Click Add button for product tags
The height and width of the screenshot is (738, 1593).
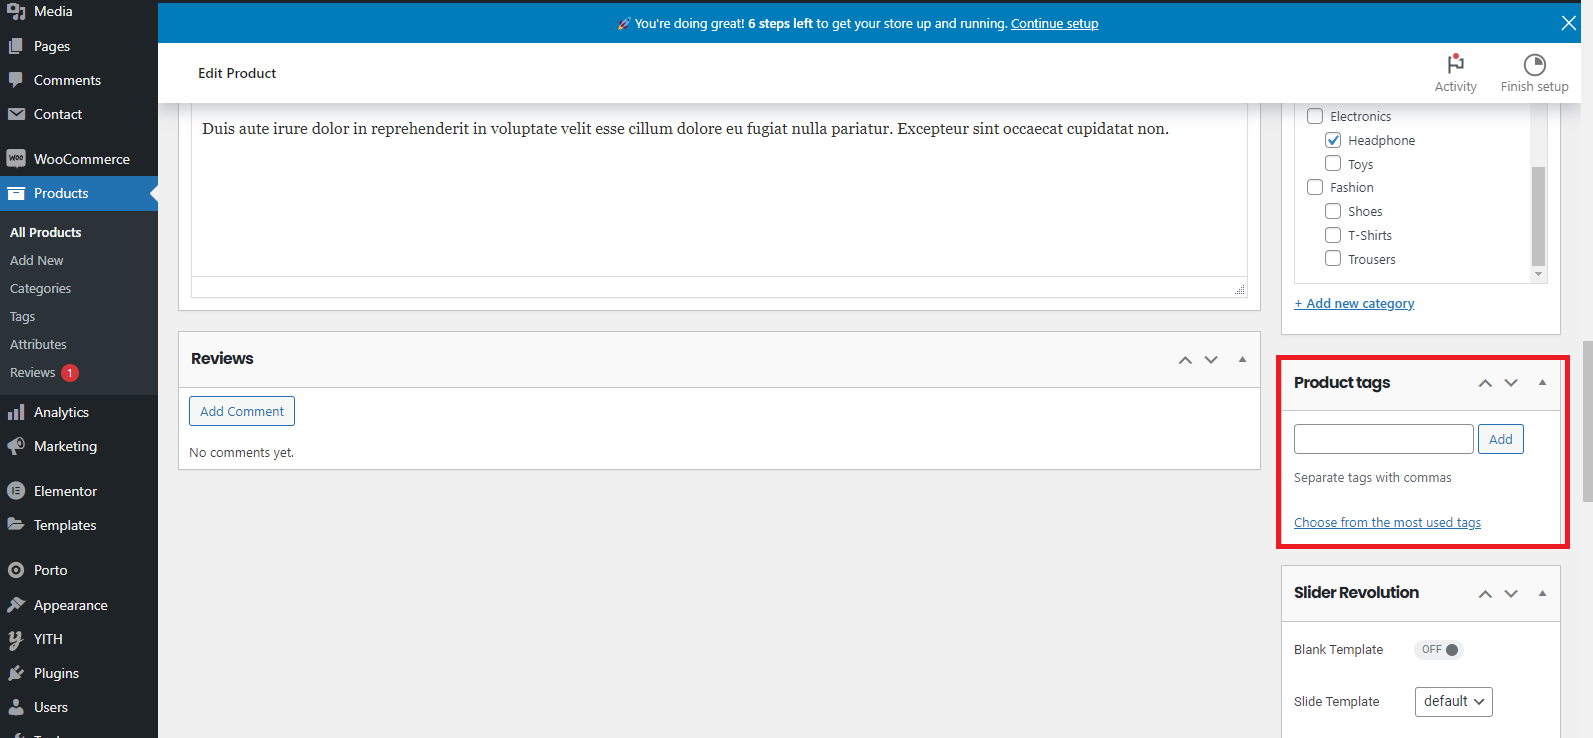[1501, 439]
